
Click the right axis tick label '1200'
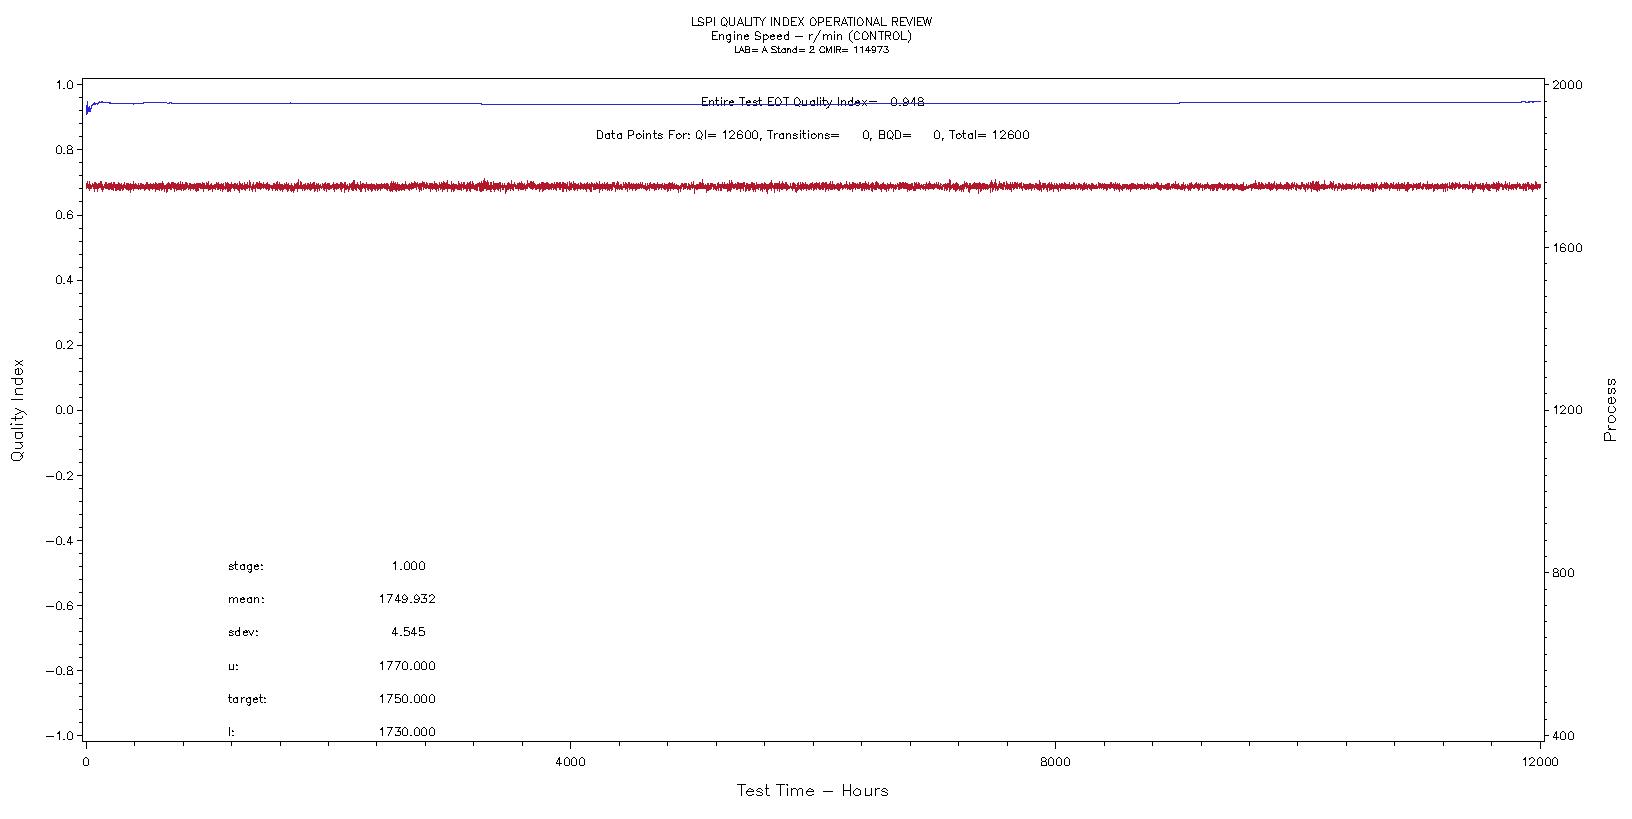pyautogui.click(x=1567, y=410)
